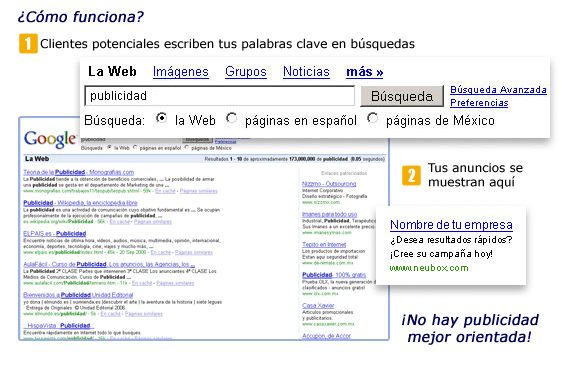Select the "la Web" radio button
The image size is (562, 366).
[162, 118]
